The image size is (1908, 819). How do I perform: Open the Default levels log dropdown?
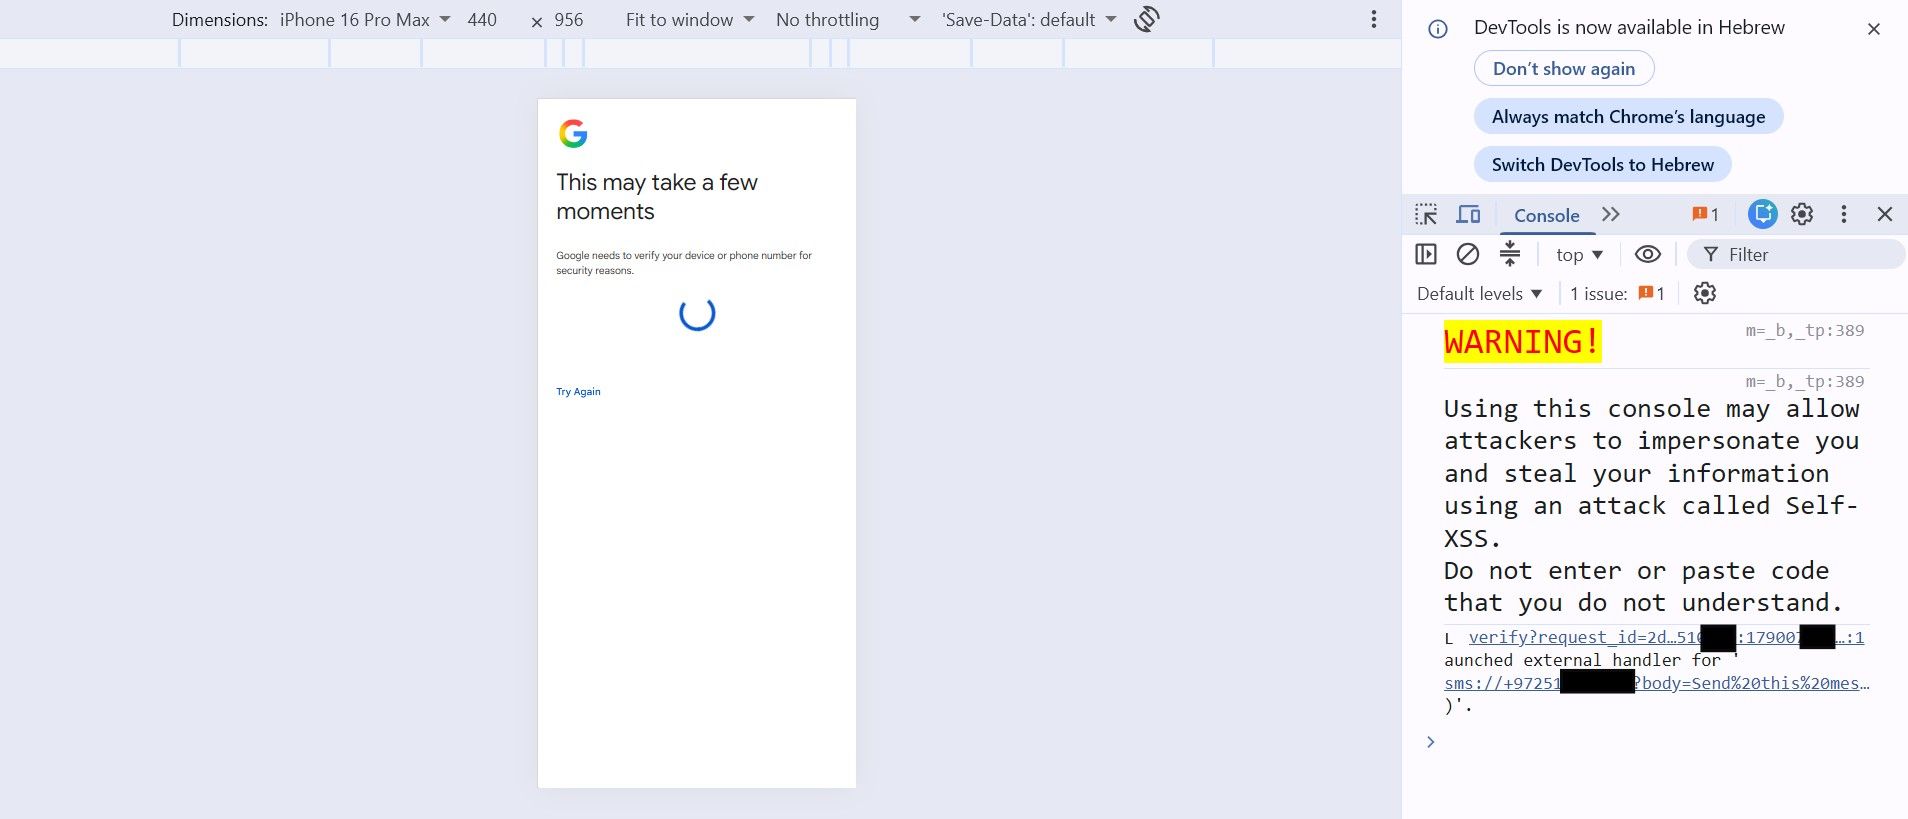(x=1480, y=294)
